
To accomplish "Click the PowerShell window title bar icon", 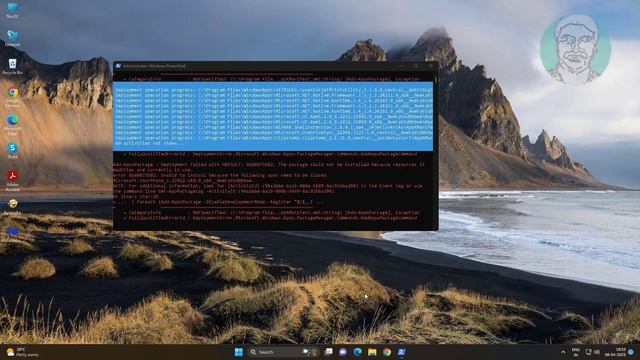I will pyautogui.click(x=118, y=66).
